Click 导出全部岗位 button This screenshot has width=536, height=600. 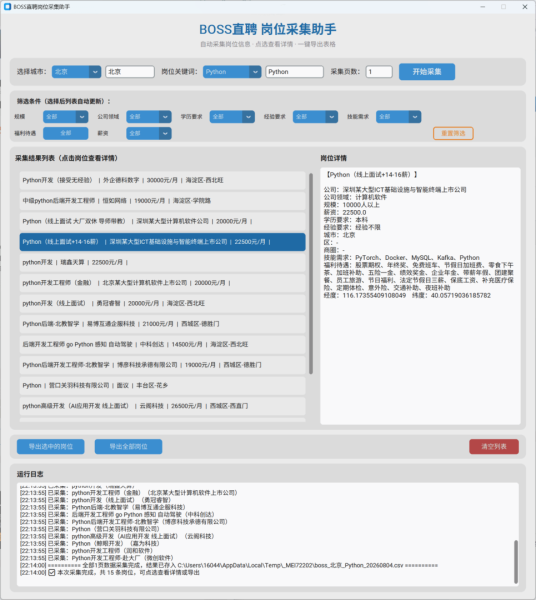129,447
